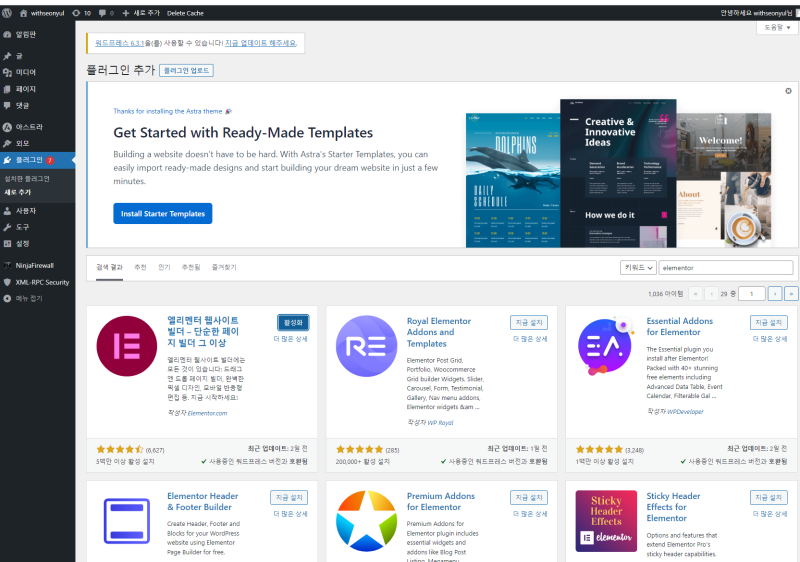Viewport: 800px width, 562px height.
Task: Switch to the Favorites tab
Action: [224, 267]
